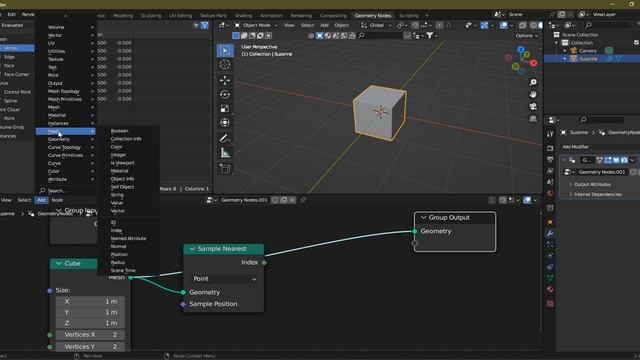Select the Add Cube tool in viewport
Image resolution: width=640 pixels, height=360 pixels.
click(x=225, y=169)
